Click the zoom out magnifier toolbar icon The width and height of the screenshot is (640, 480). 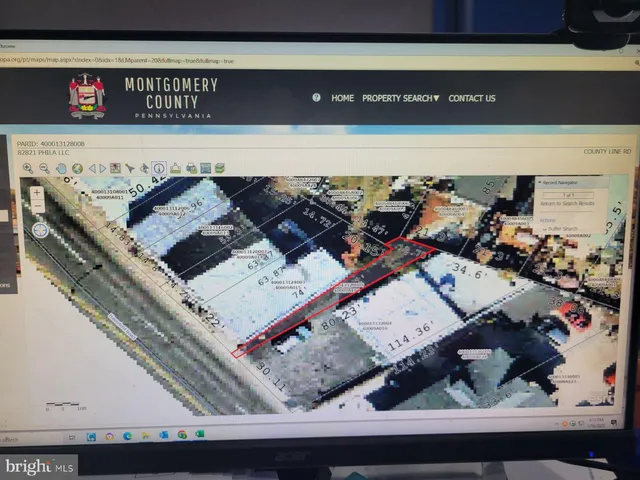(45, 168)
